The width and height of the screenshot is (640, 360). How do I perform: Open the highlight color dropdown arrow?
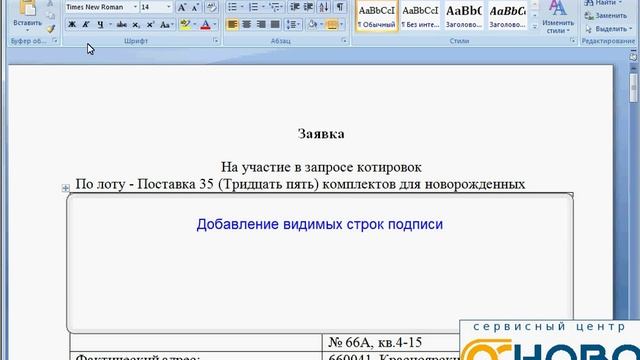pos(194,25)
